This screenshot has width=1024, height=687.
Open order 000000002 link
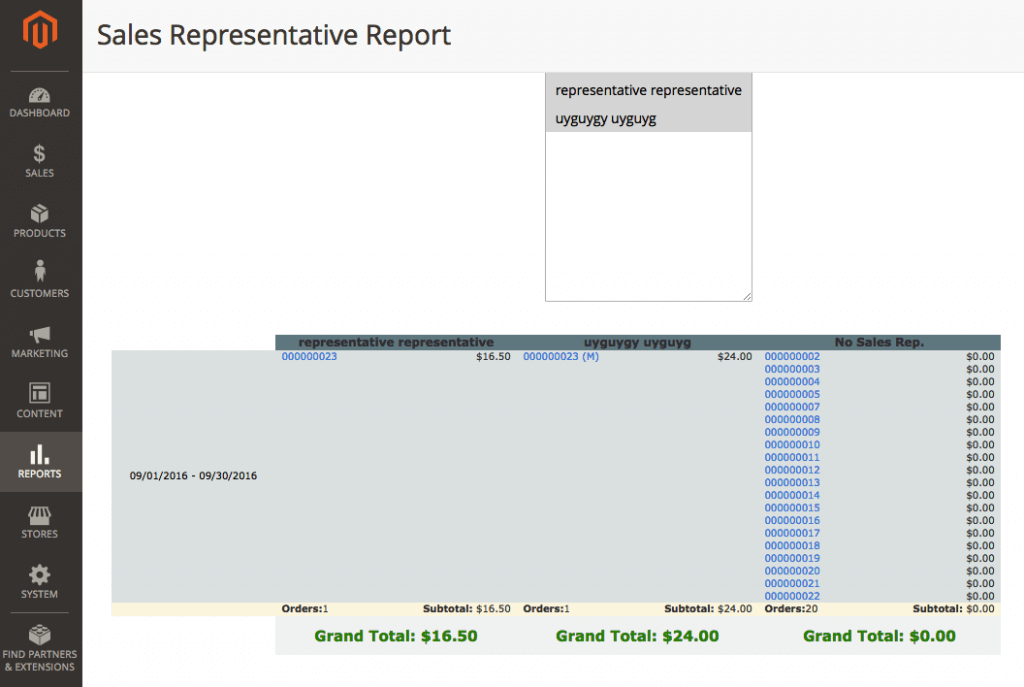(x=792, y=356)
